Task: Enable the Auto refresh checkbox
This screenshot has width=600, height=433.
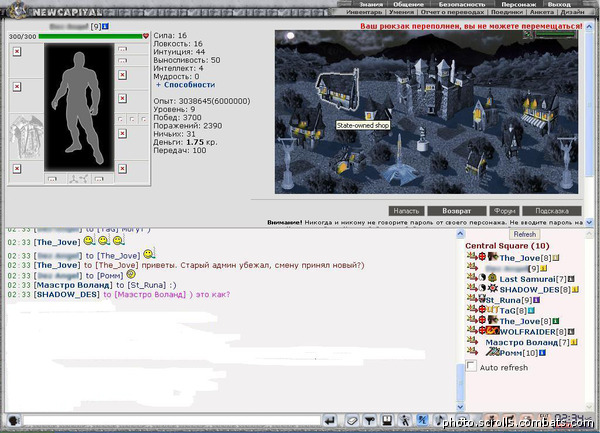Action: pos(471,366)
